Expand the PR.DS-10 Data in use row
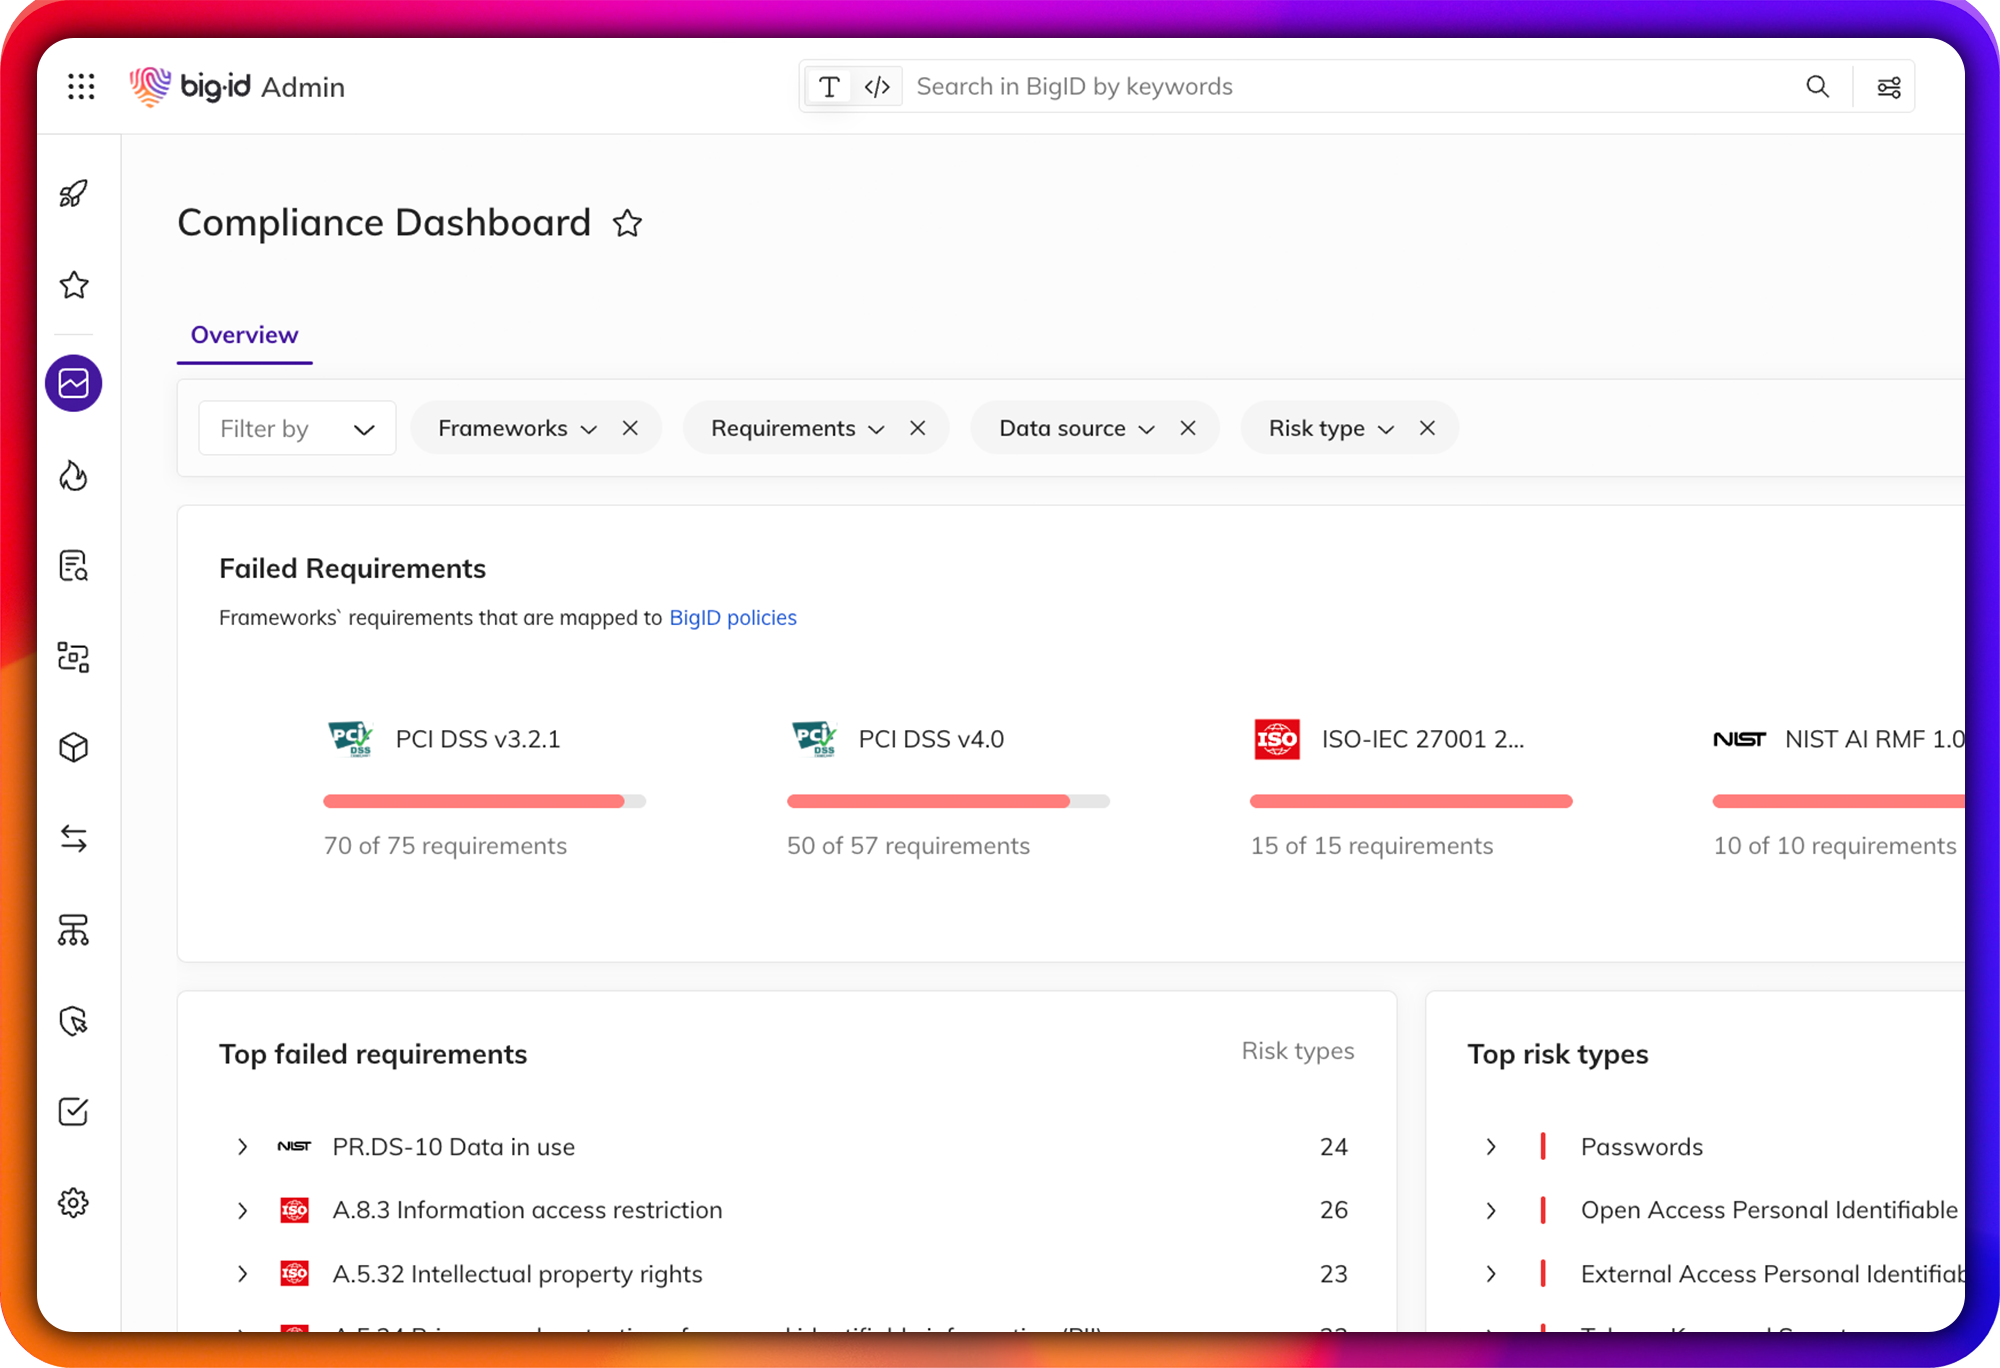 point(242,1147)
